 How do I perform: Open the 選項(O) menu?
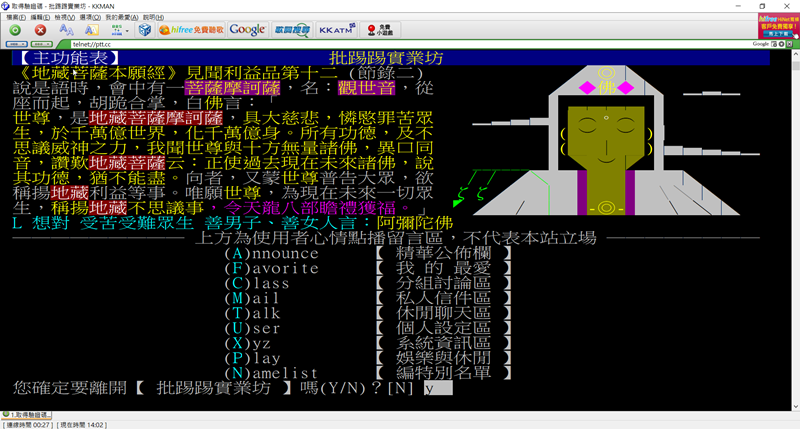pyautogui.click(x=90, y=17)
